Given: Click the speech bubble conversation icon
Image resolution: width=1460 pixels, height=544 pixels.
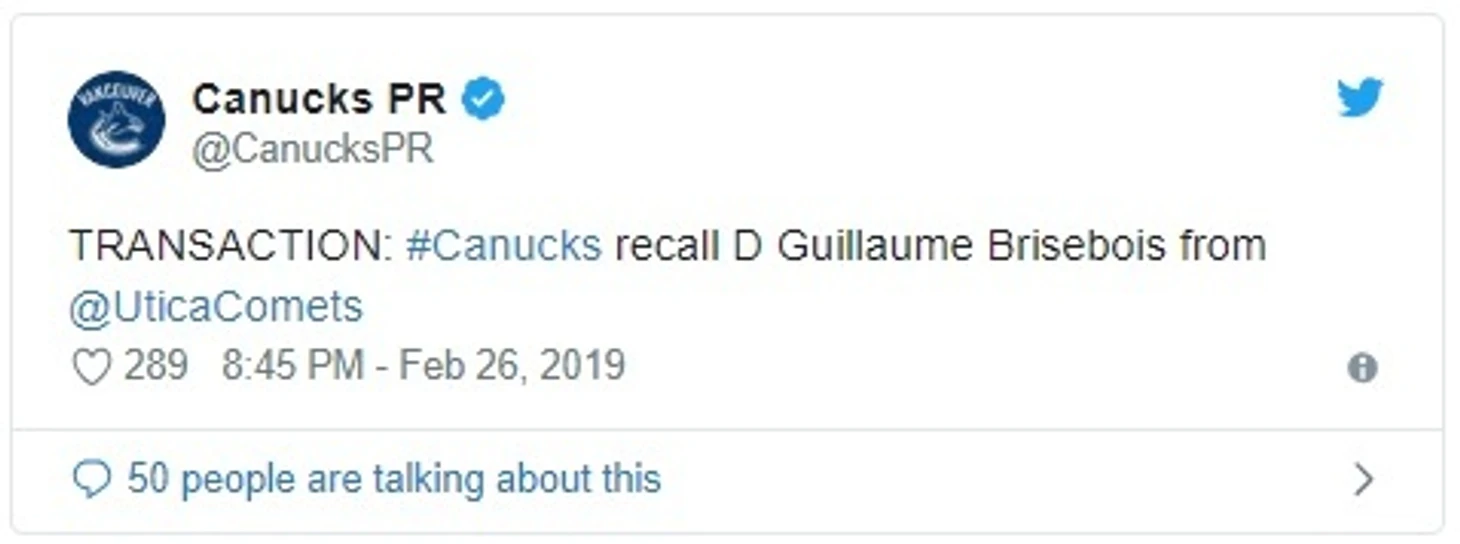Looking at the screenshot, I should pyautogui.click(x=91, y=480).
